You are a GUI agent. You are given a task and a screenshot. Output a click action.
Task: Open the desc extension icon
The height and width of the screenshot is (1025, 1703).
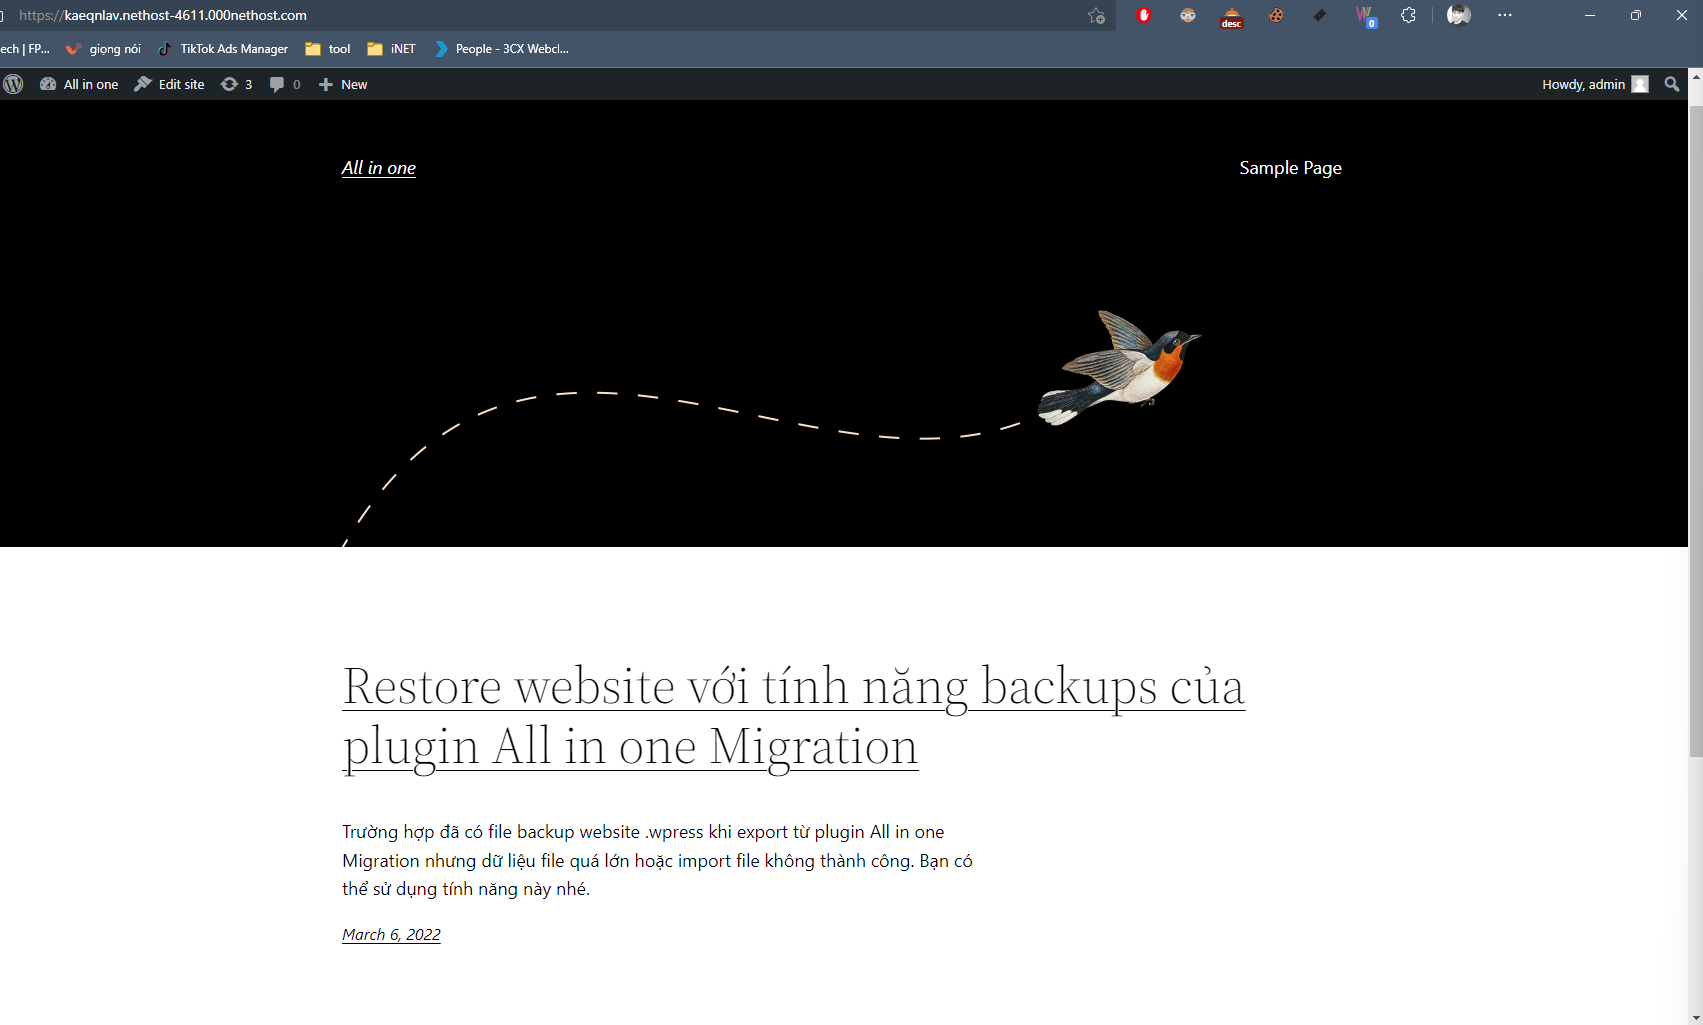1232,17
